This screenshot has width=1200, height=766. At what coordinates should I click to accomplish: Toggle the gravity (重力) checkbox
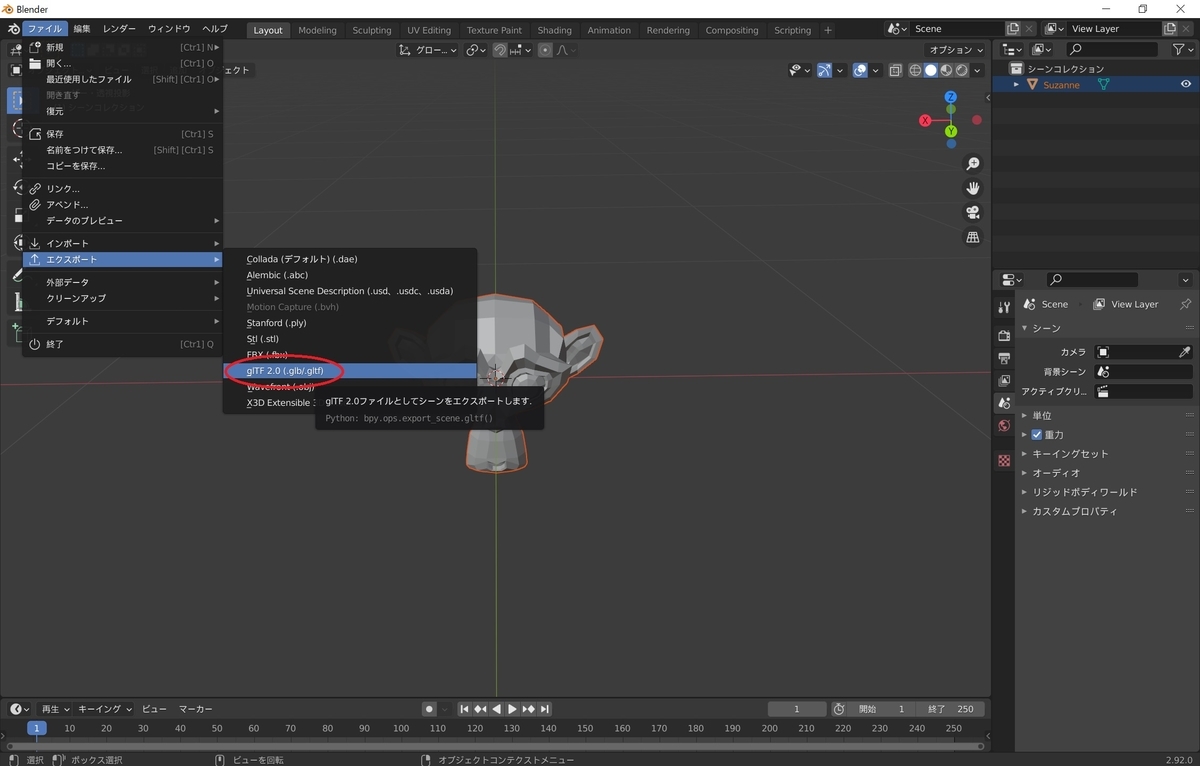[1037, 435]
